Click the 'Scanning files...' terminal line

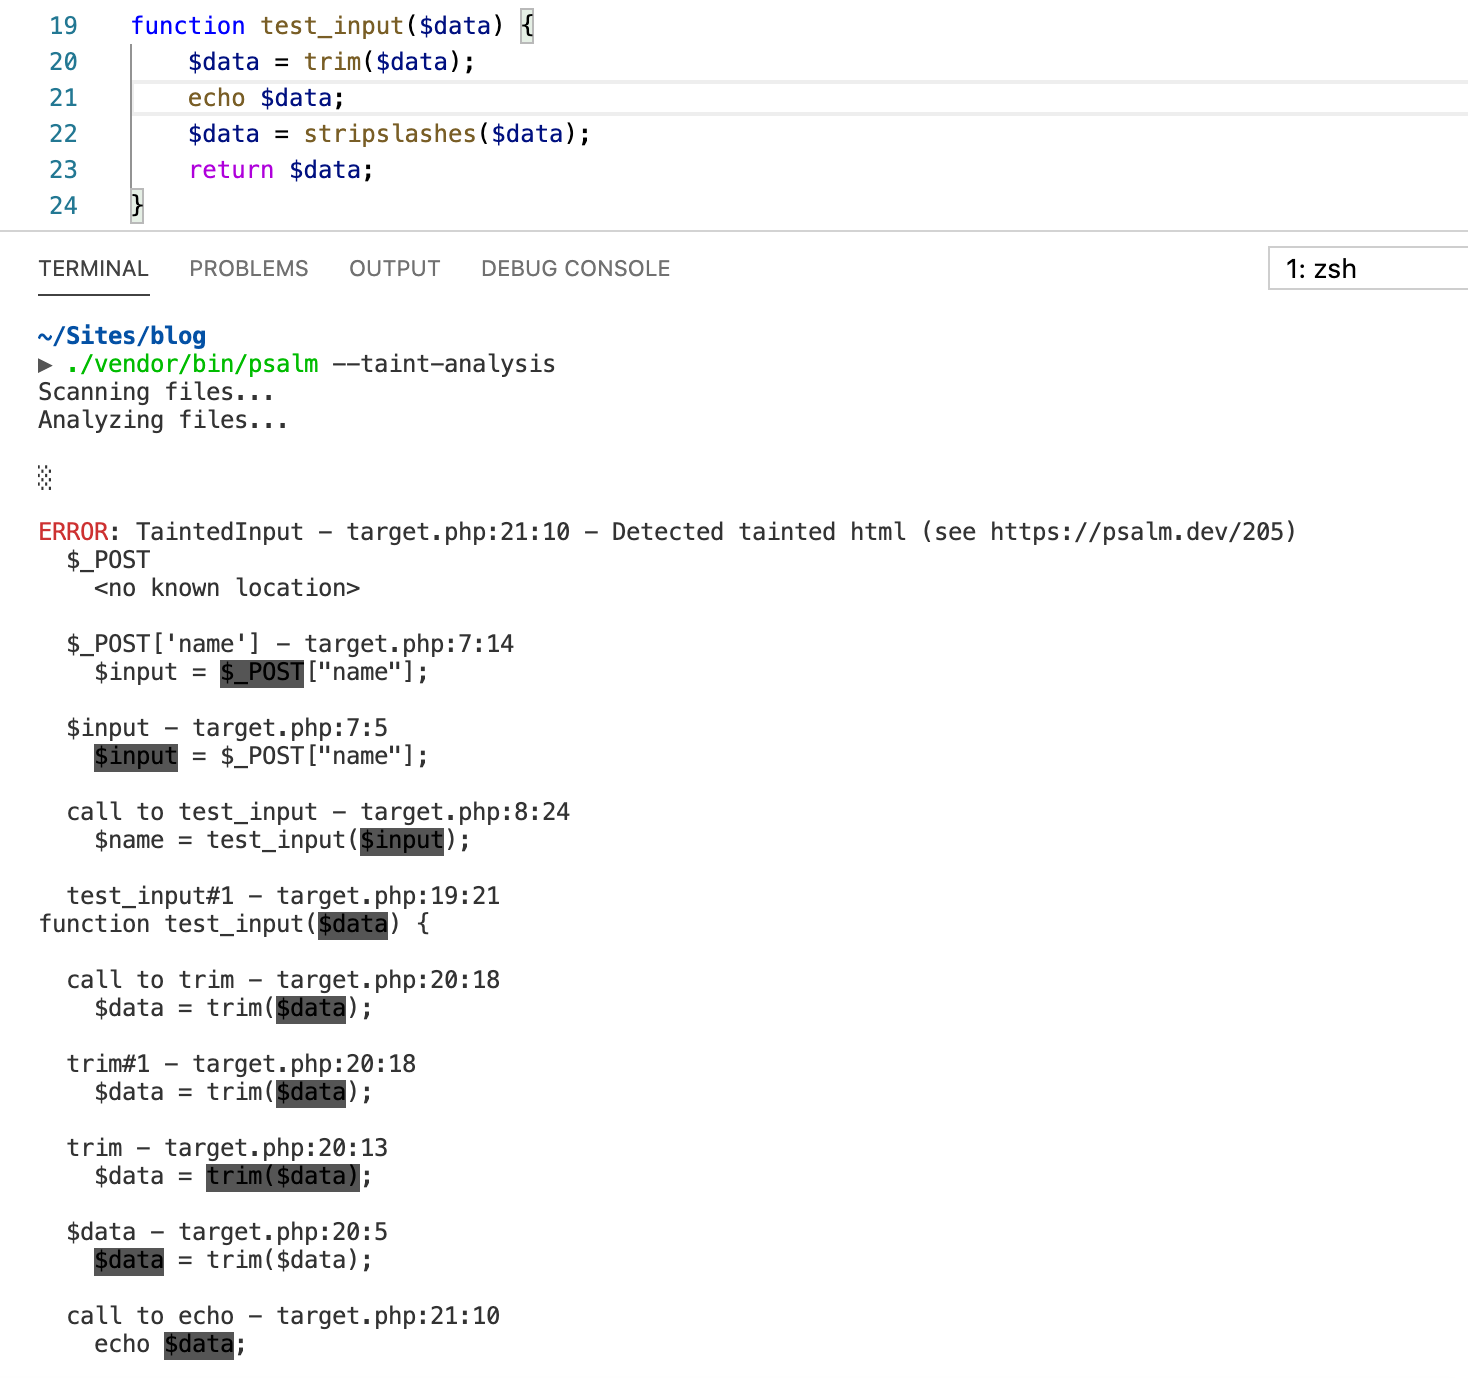click(156, 391)
